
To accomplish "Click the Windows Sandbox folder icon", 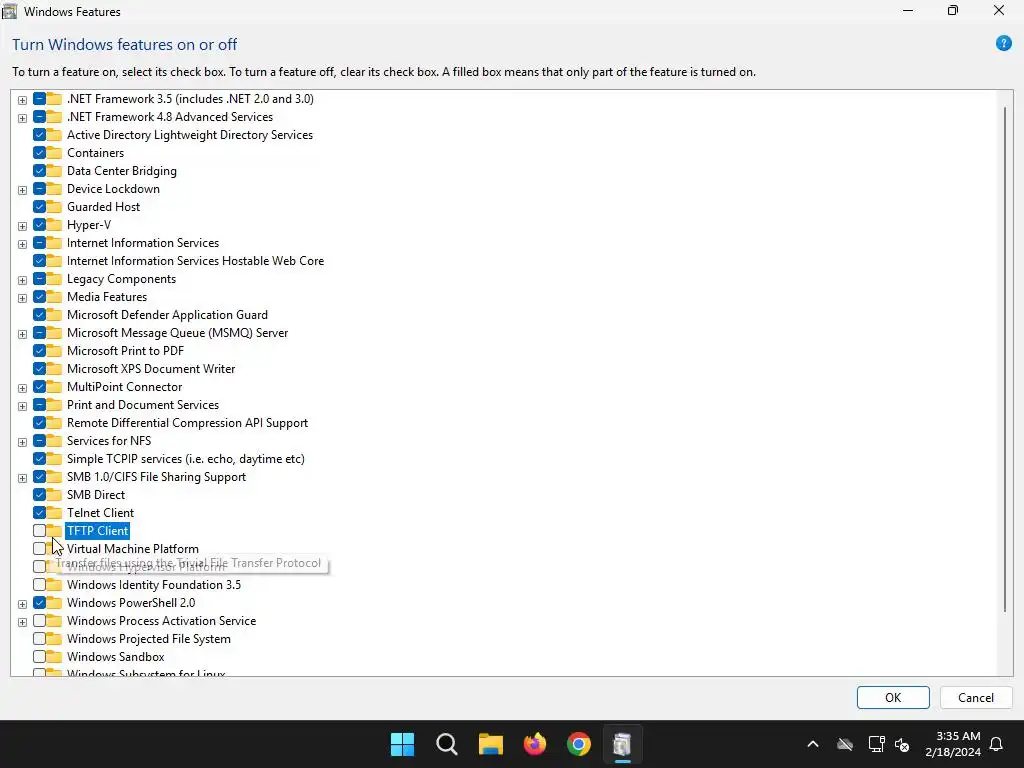I will 54,657.
